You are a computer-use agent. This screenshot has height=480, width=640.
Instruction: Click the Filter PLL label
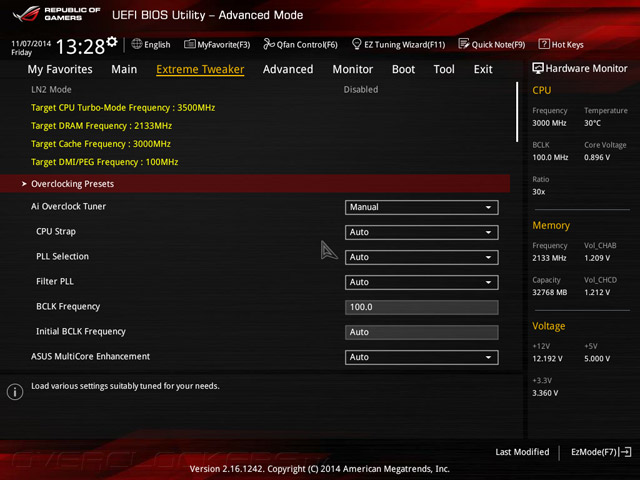coord(55,281)
